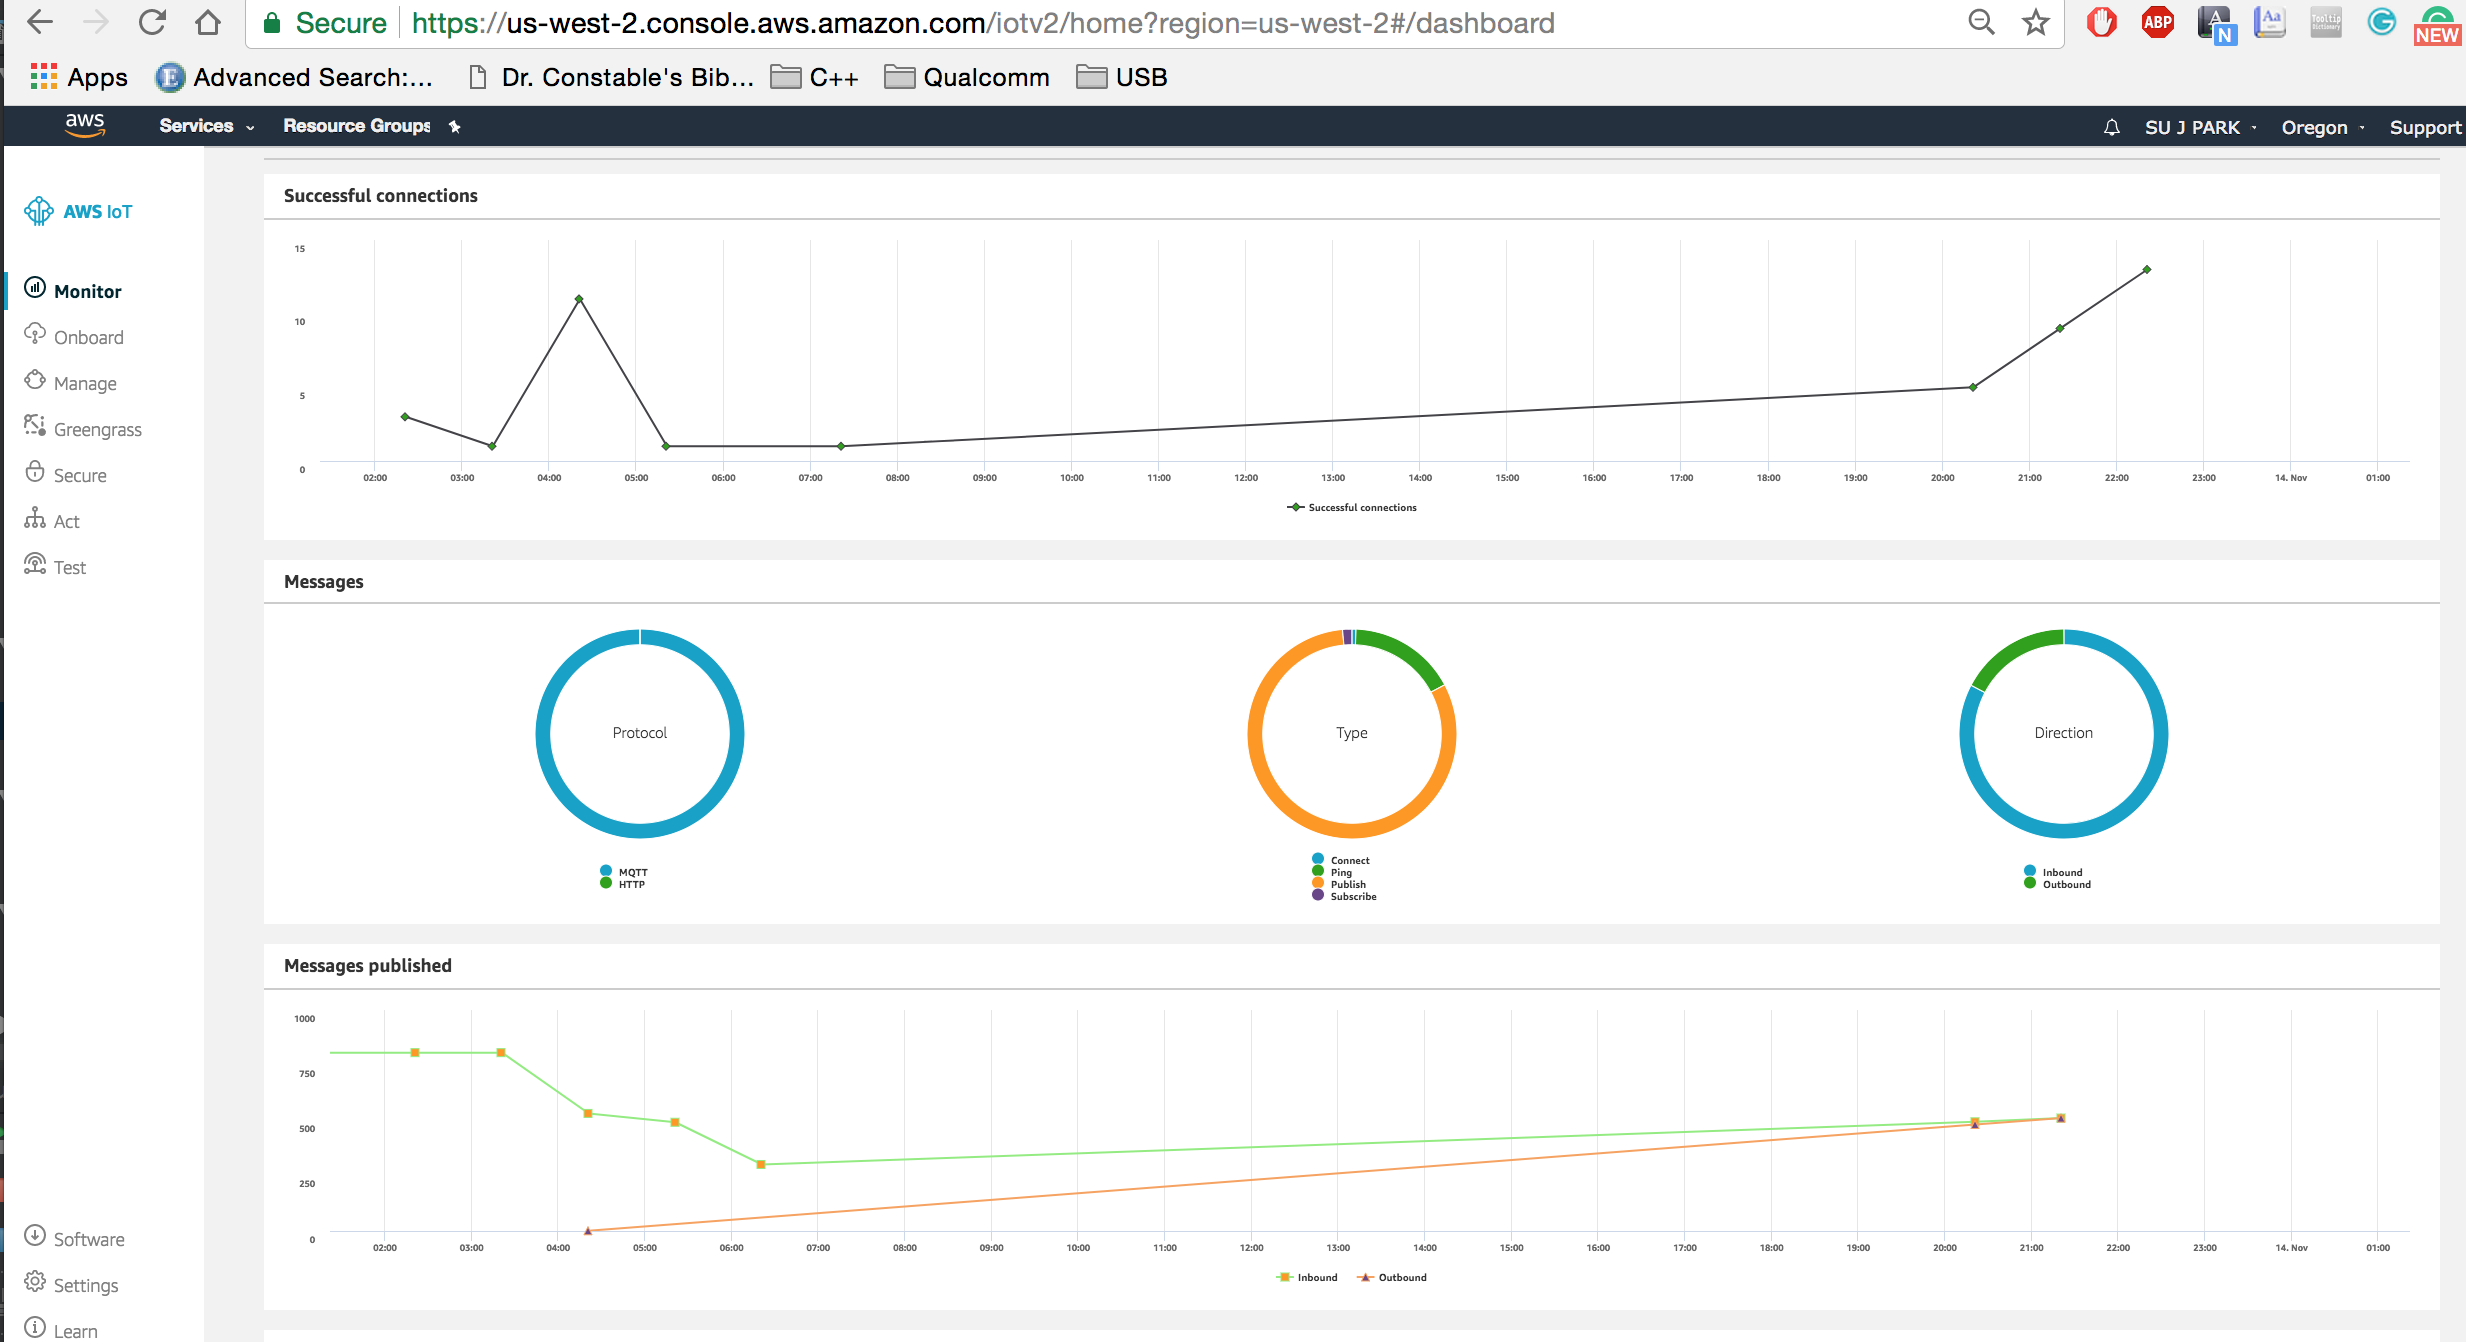Open the Greengrass section icon
This screenshot has height=1342, width=2466.
35,426
